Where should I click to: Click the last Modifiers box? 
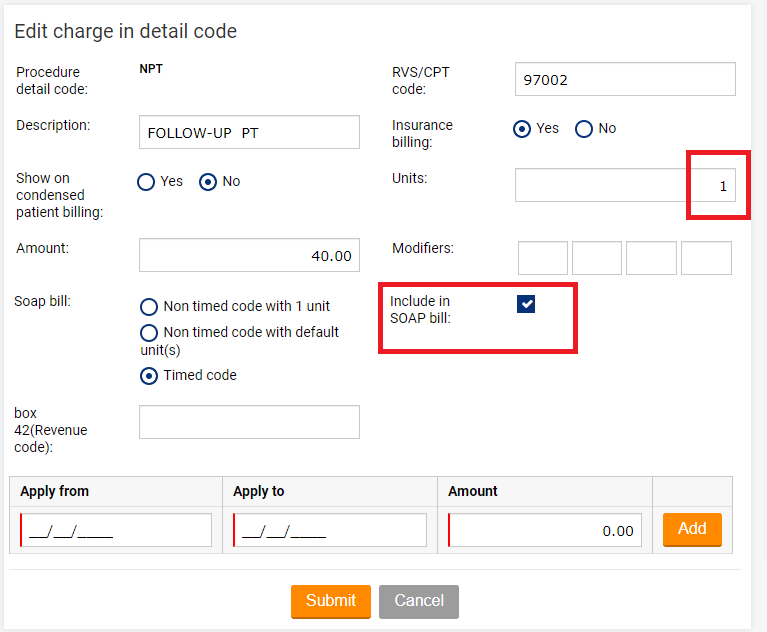click(706, 258)
